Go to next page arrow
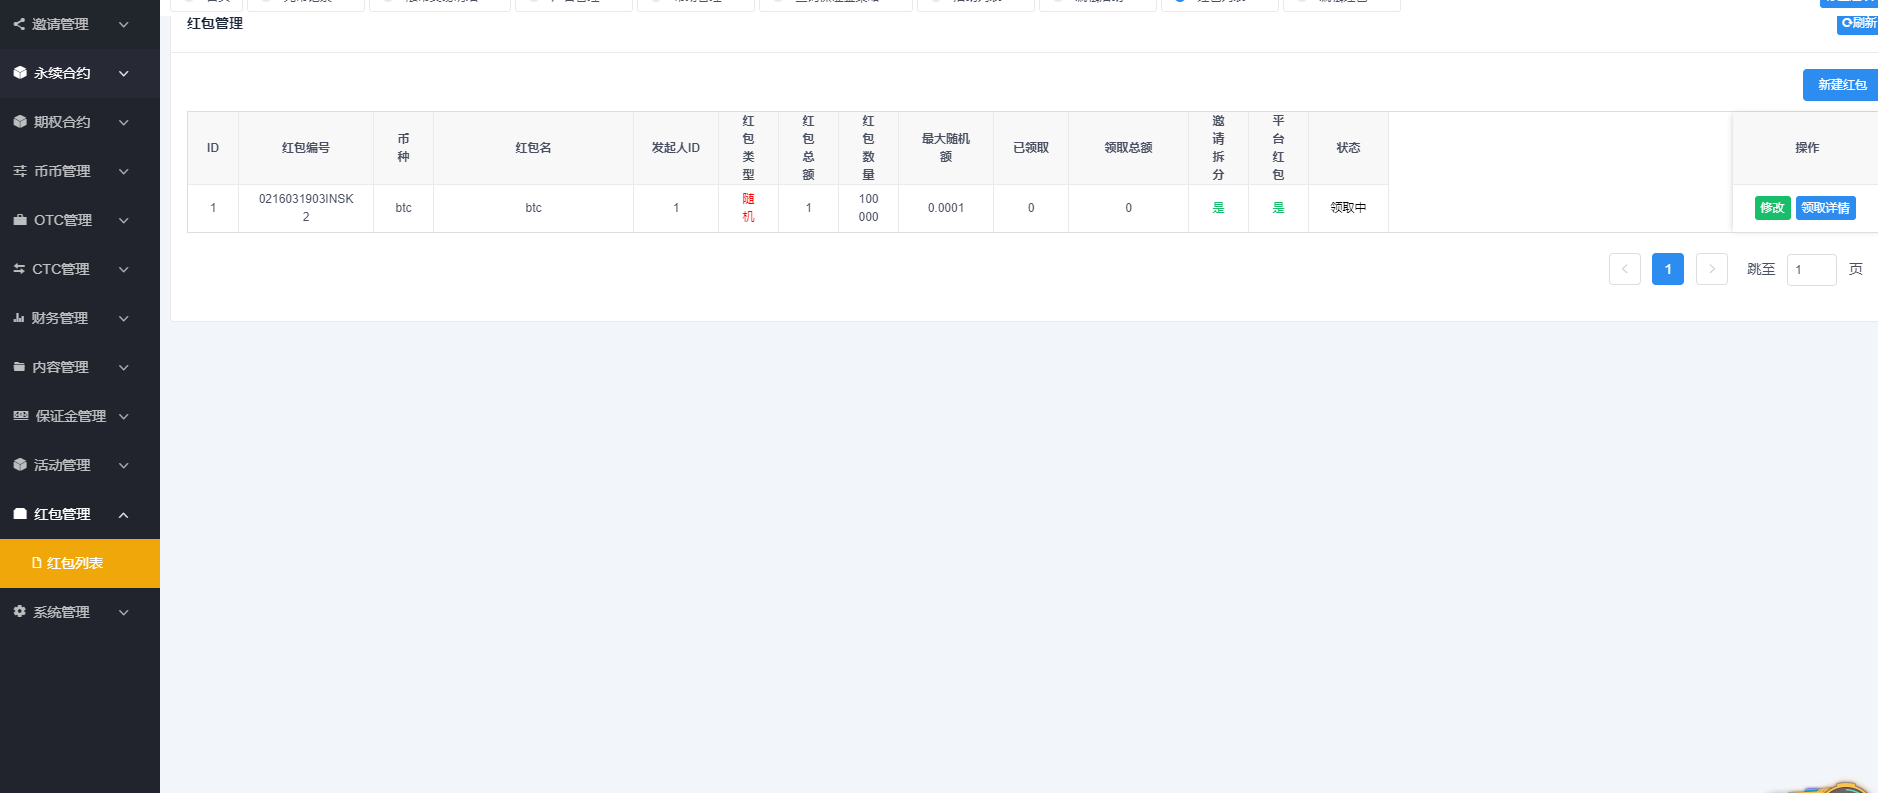Image resolution: width=1878 pixels, height=793 pixels. tap(1711, 269)
